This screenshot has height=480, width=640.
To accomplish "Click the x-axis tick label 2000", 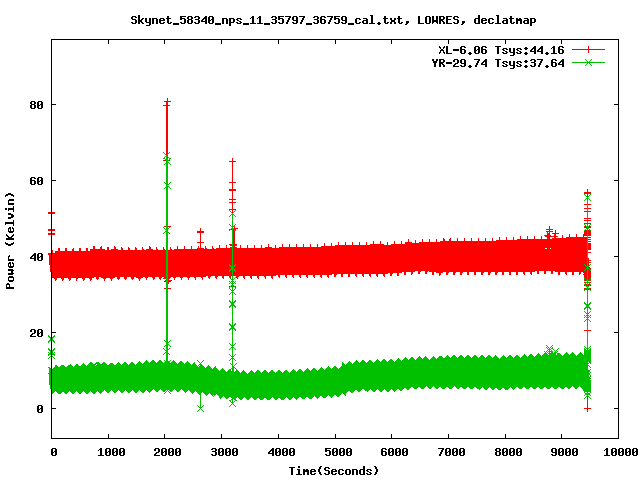I will click(167, 452).
